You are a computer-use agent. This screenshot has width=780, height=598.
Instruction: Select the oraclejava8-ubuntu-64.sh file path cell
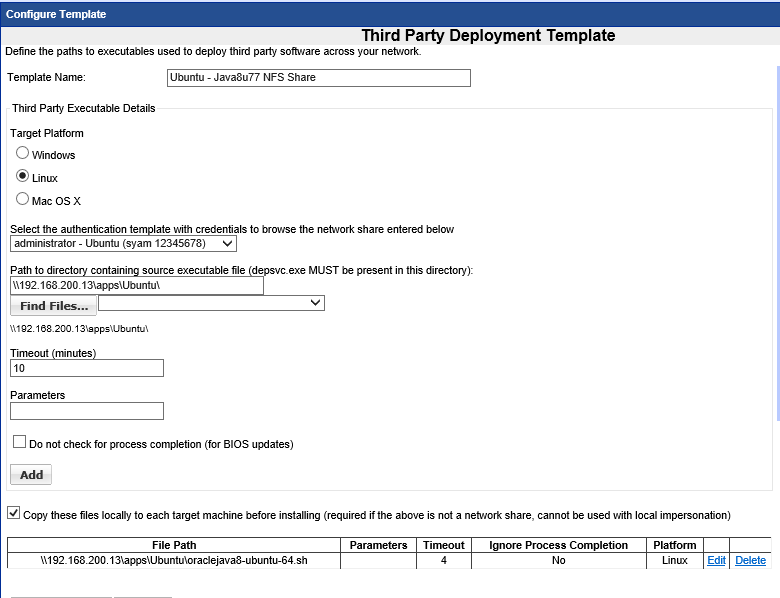(x=174, y=561)
